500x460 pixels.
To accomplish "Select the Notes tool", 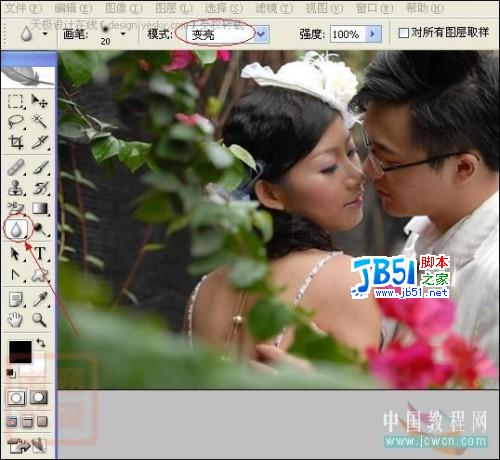I will (x=16, y=300).
